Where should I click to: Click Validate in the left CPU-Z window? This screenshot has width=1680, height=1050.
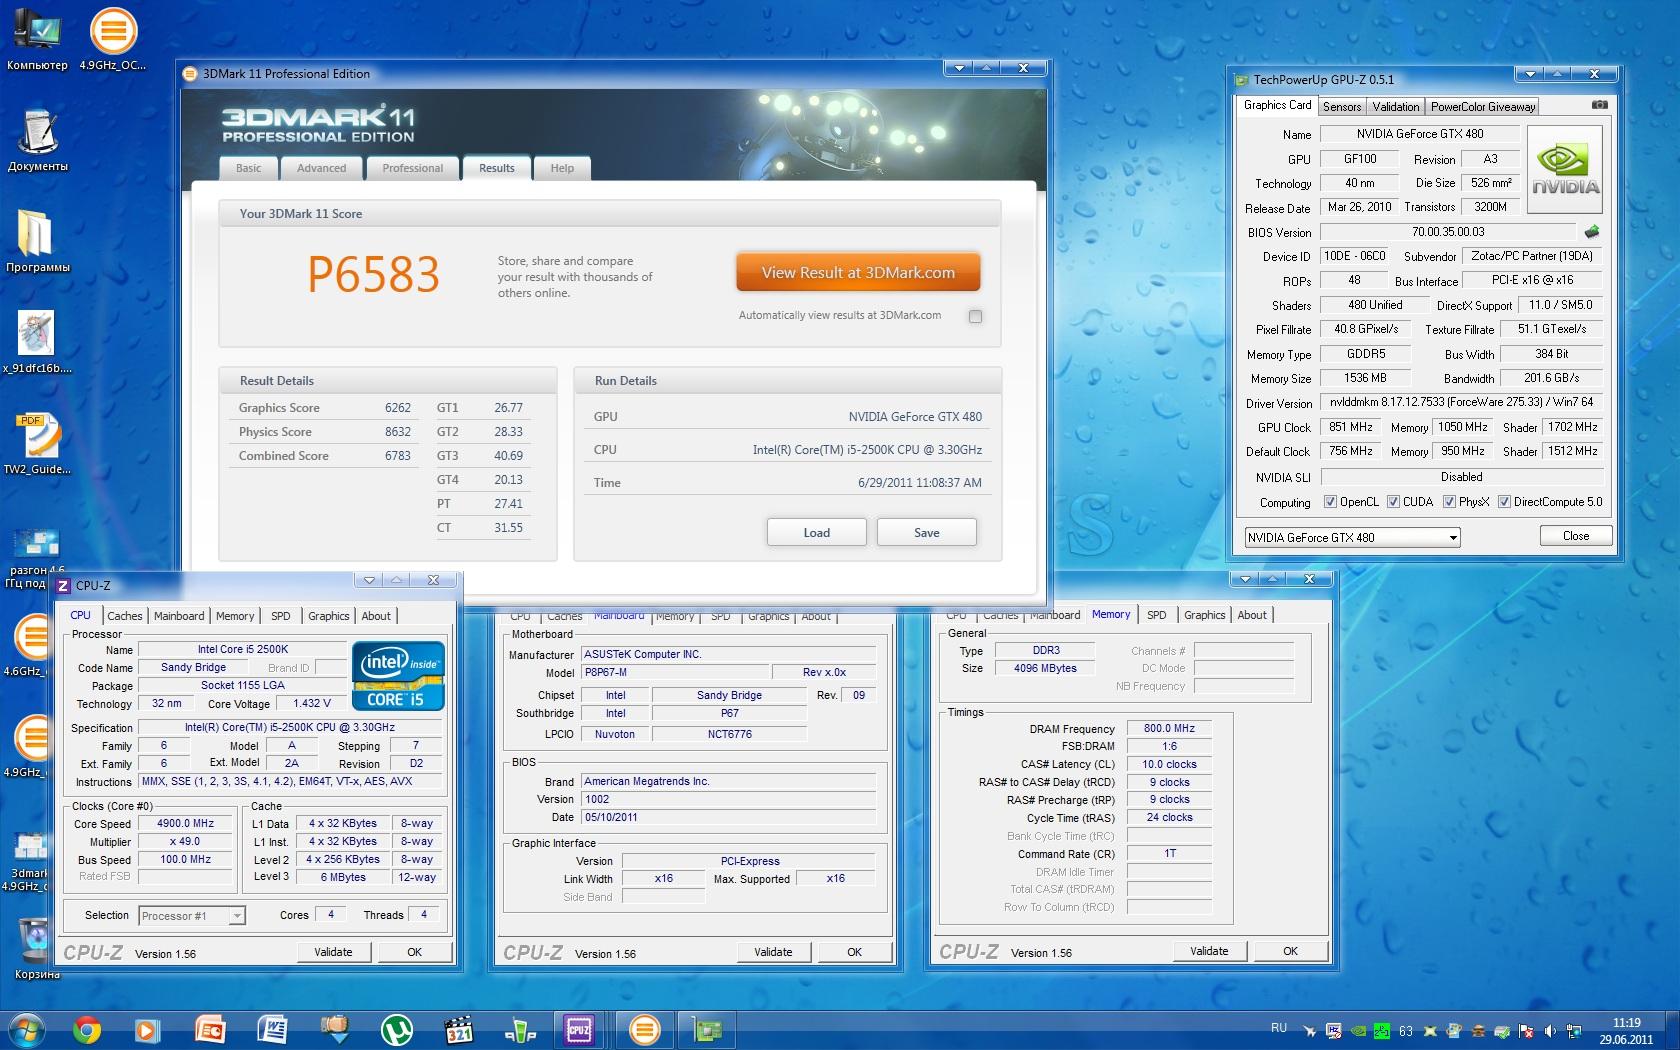(x=333, y=952)
